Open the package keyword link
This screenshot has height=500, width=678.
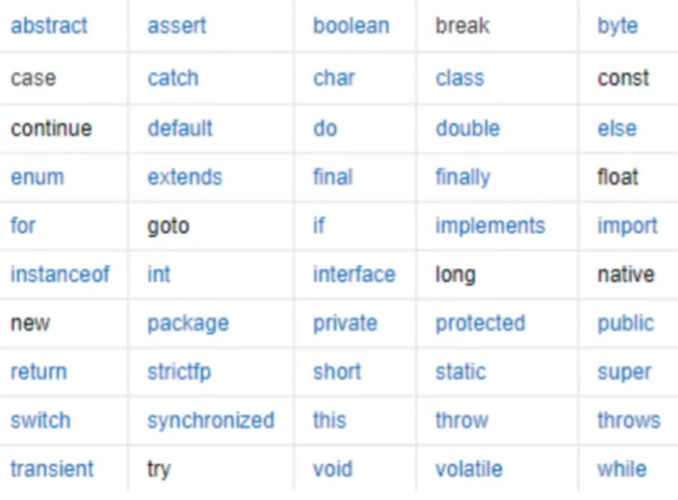[188, 324]
